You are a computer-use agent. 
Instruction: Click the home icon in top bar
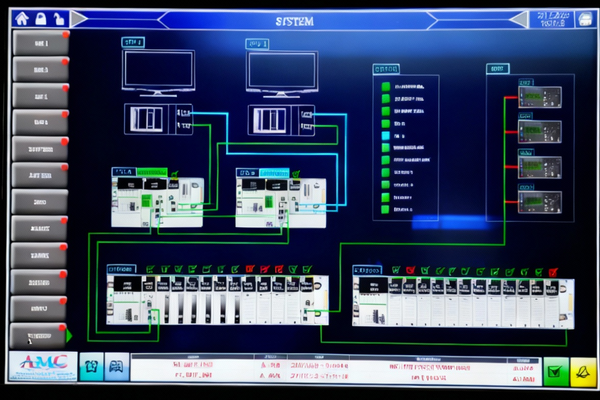20,18
